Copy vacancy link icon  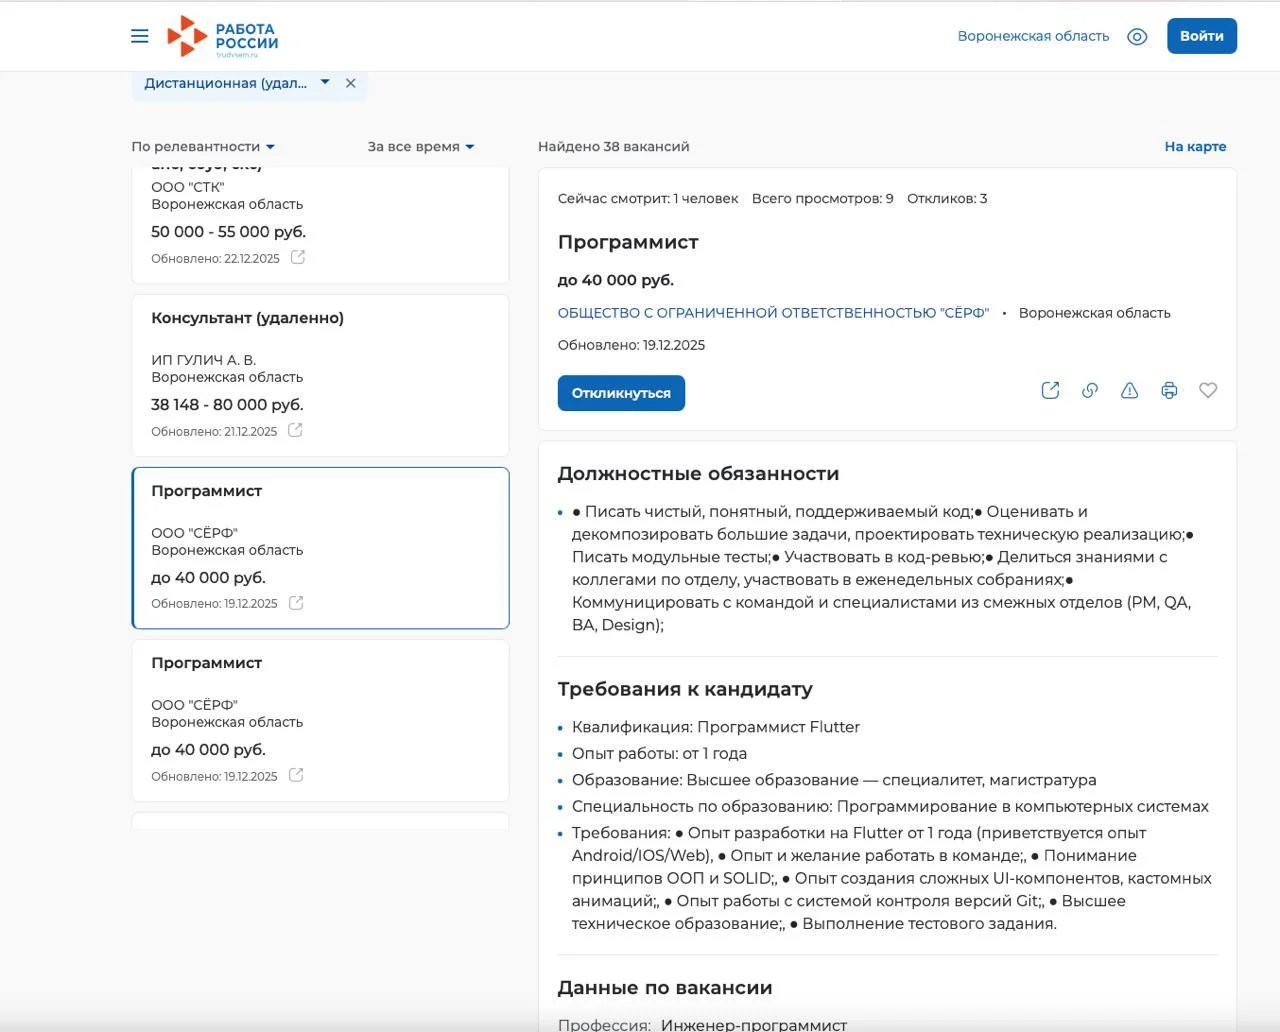tap(1090, 391)
